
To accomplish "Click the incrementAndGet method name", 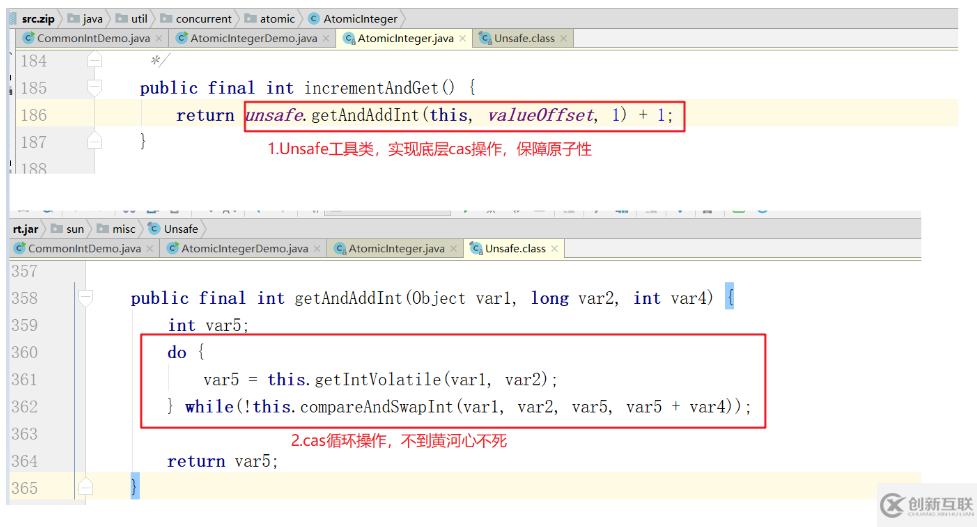I will (371, 88).
